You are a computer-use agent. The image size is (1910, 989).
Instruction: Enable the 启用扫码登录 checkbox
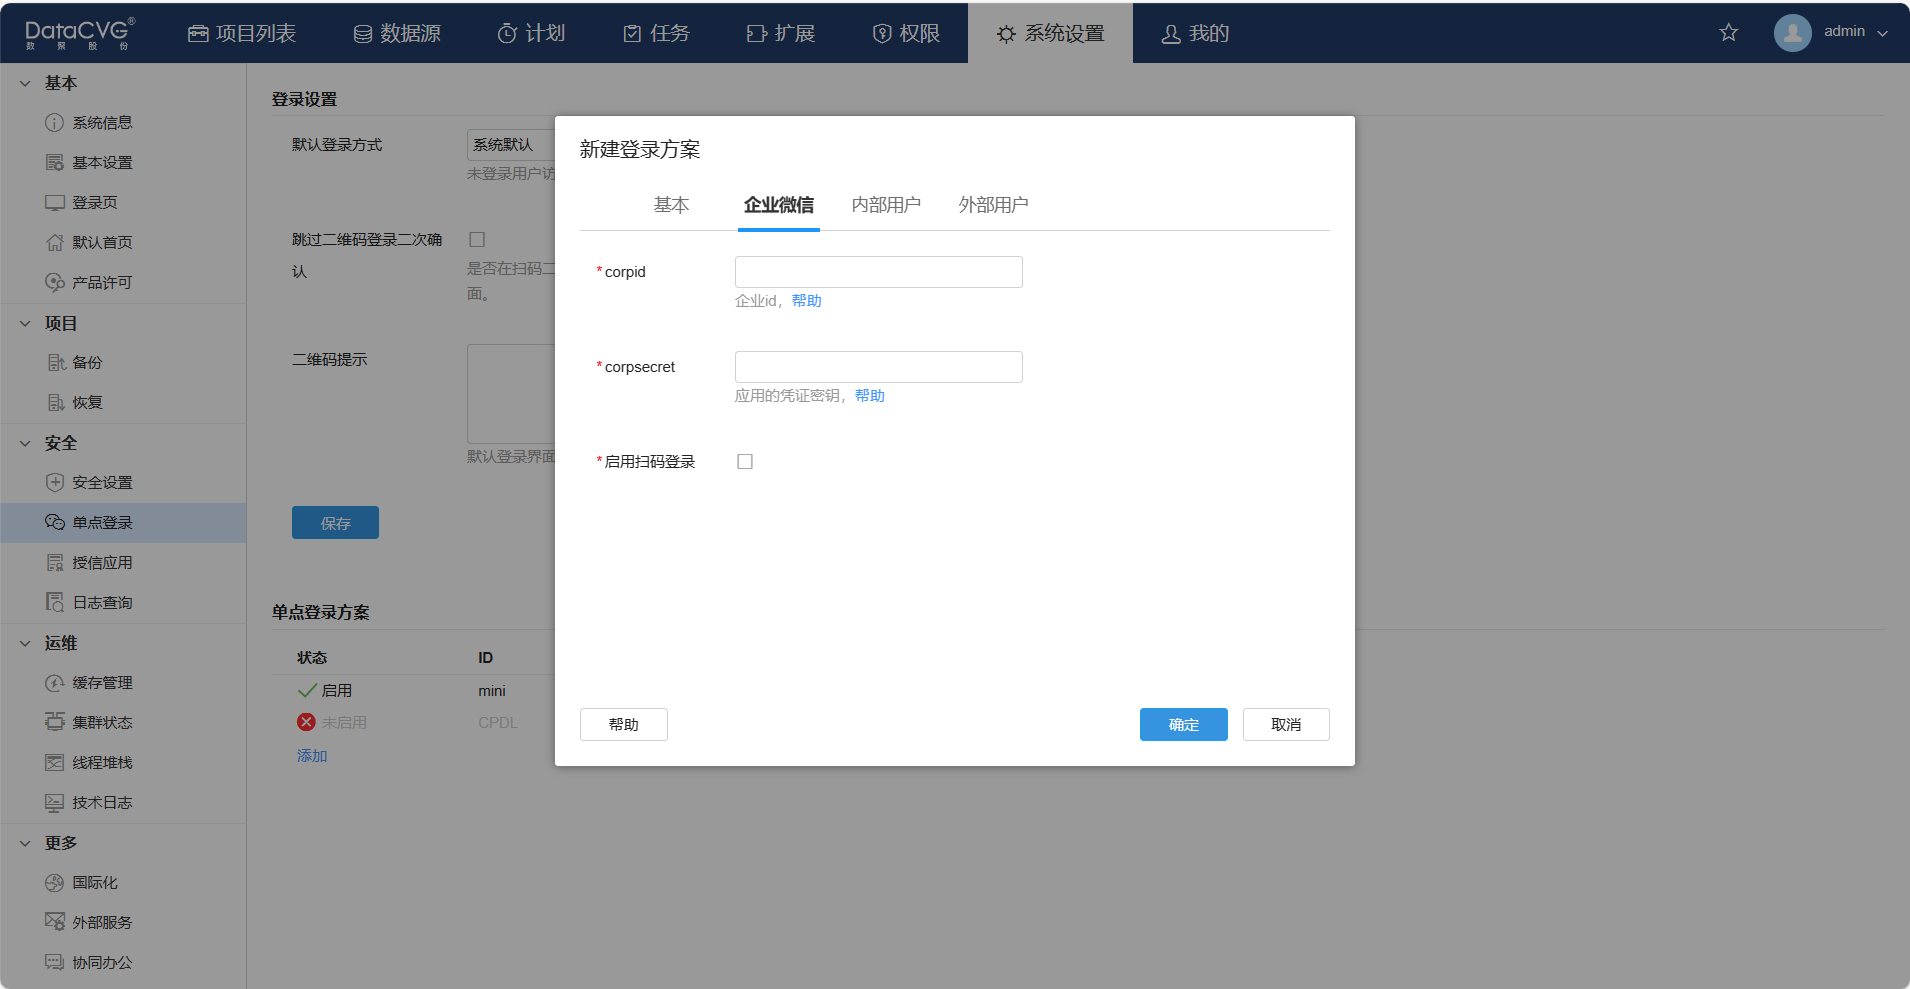745,461
